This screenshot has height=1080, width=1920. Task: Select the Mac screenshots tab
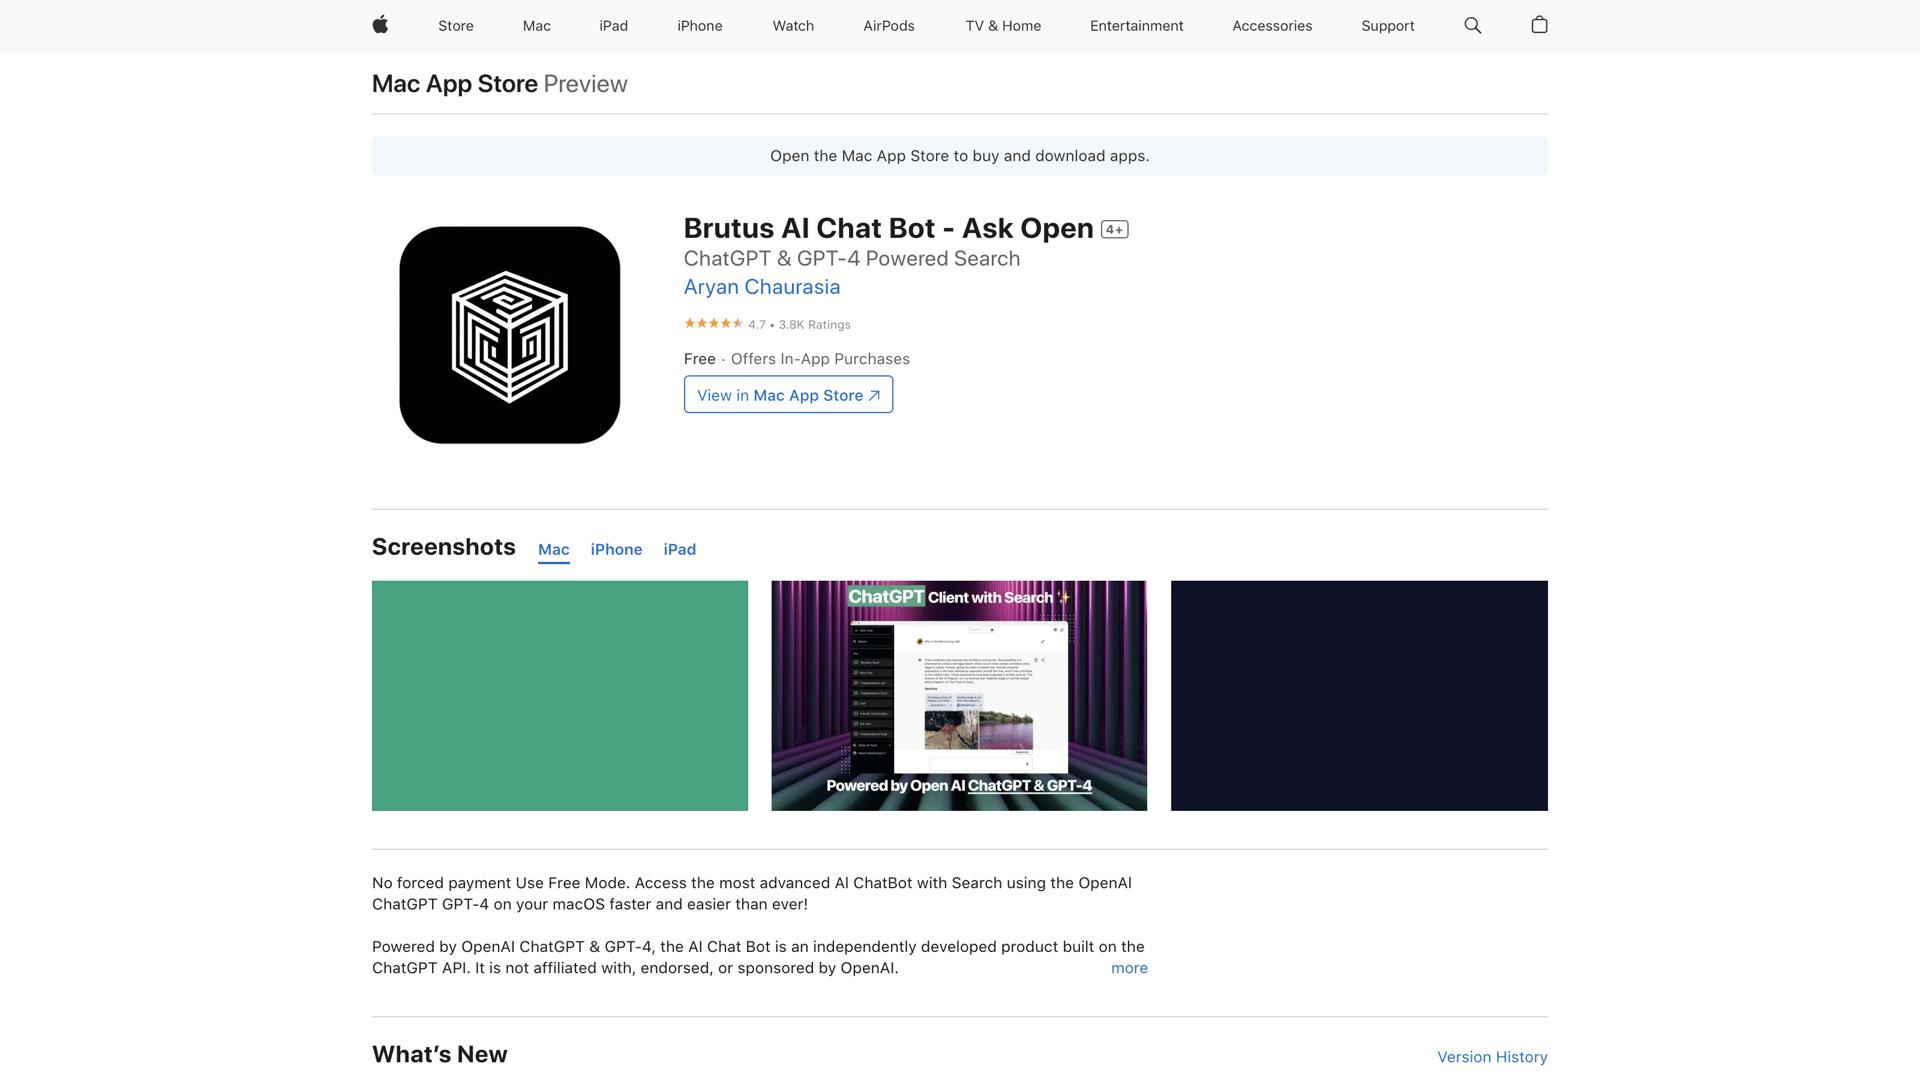tap(553, 549)
